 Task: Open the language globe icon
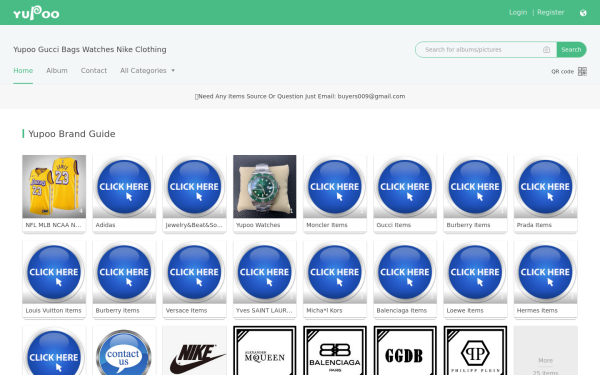click(583, 13)
